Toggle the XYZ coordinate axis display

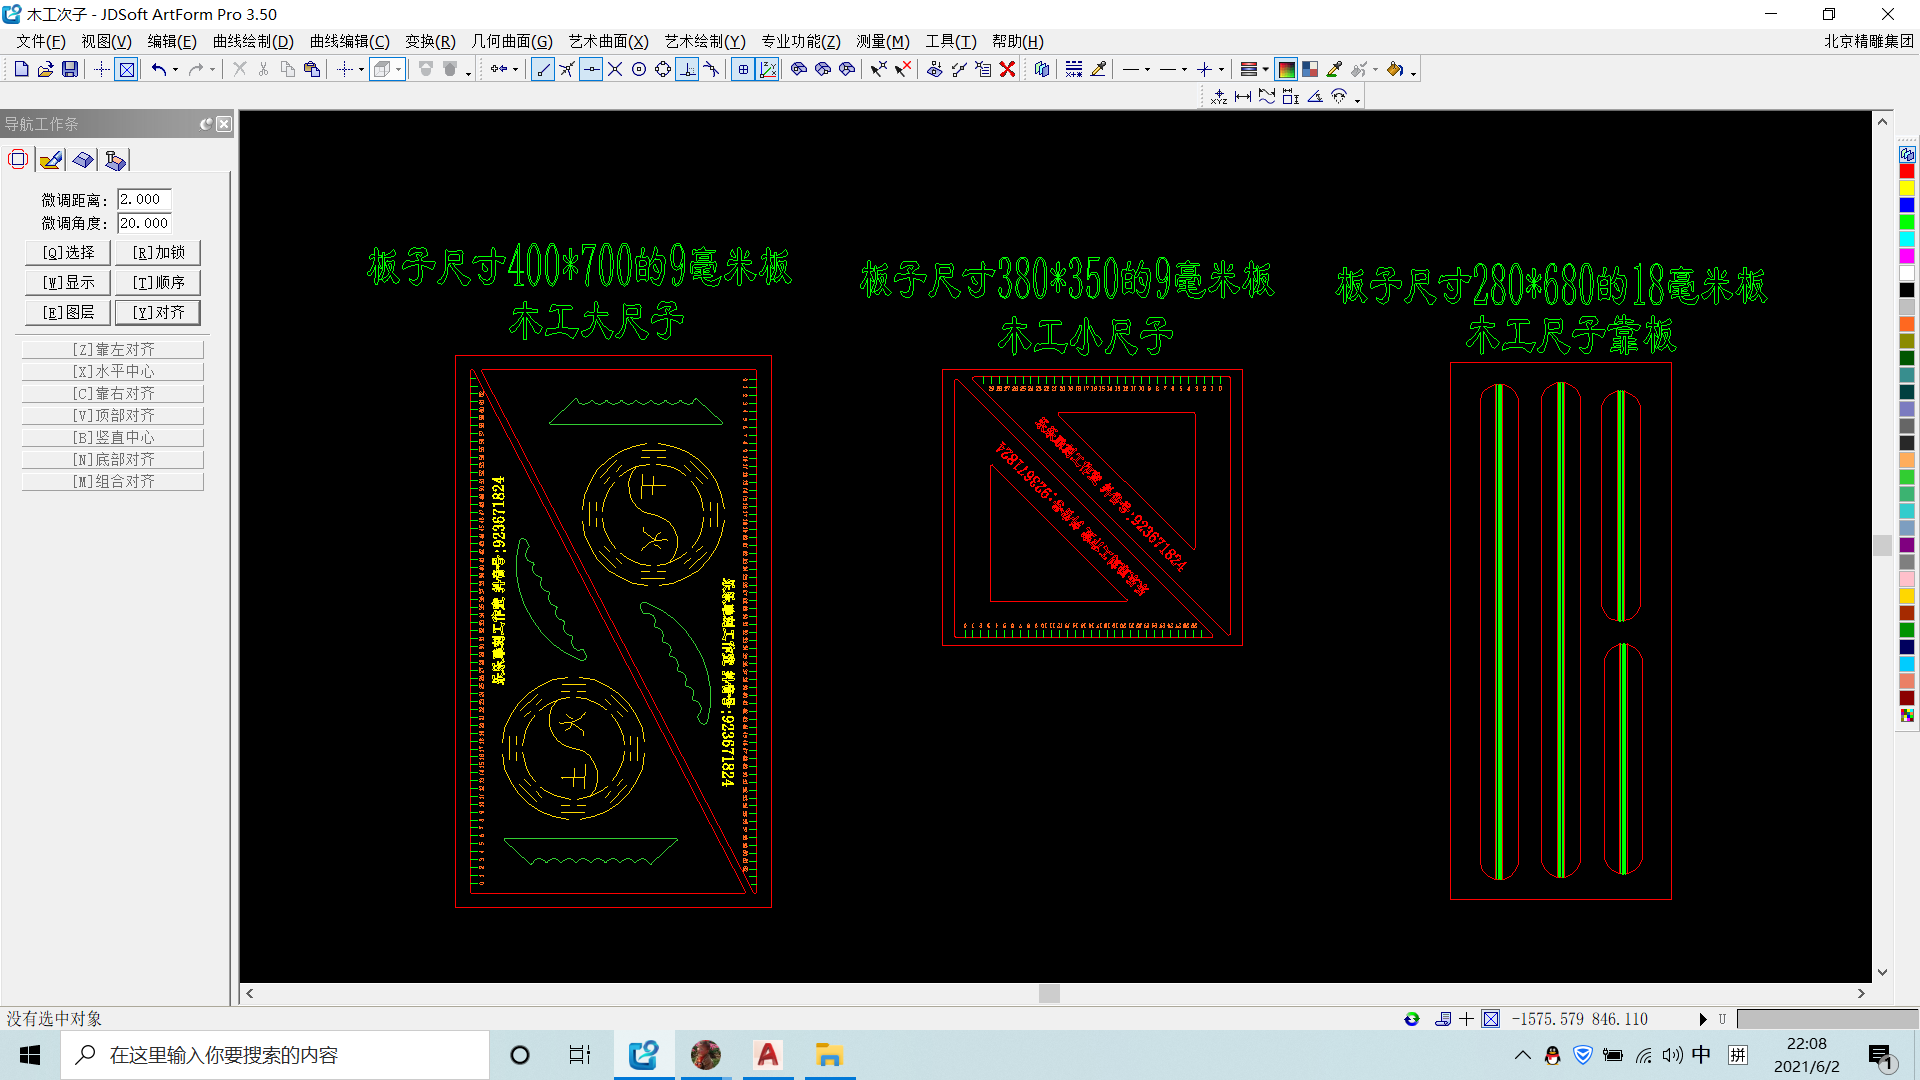(768, 69)
